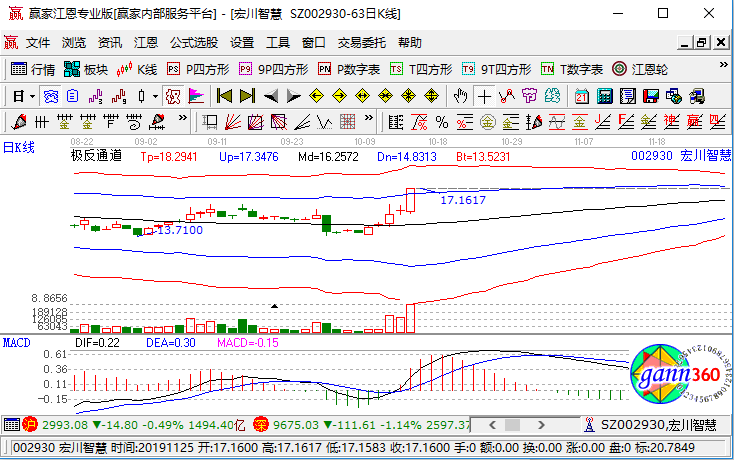This screenshot has width=734, height=460.
Task: Open the notepad icon
Action: pos(628,97)
